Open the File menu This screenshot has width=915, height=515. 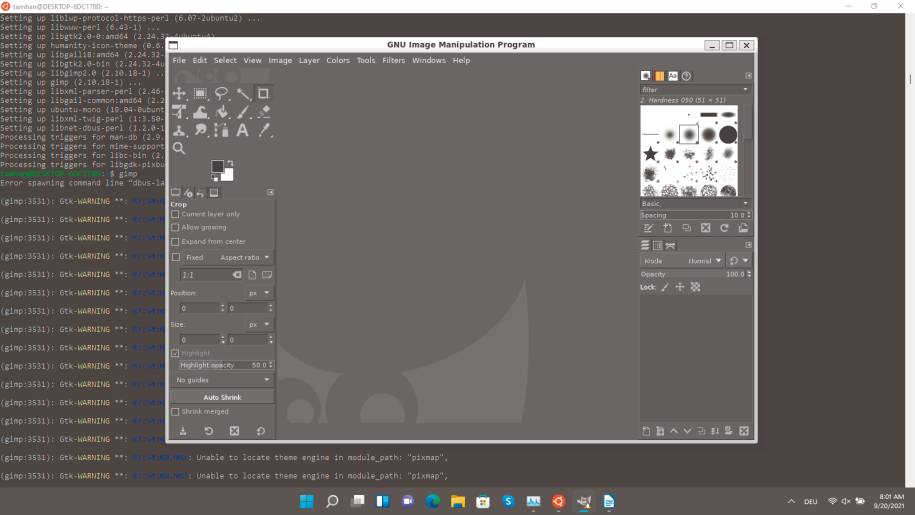pos(179,60)
